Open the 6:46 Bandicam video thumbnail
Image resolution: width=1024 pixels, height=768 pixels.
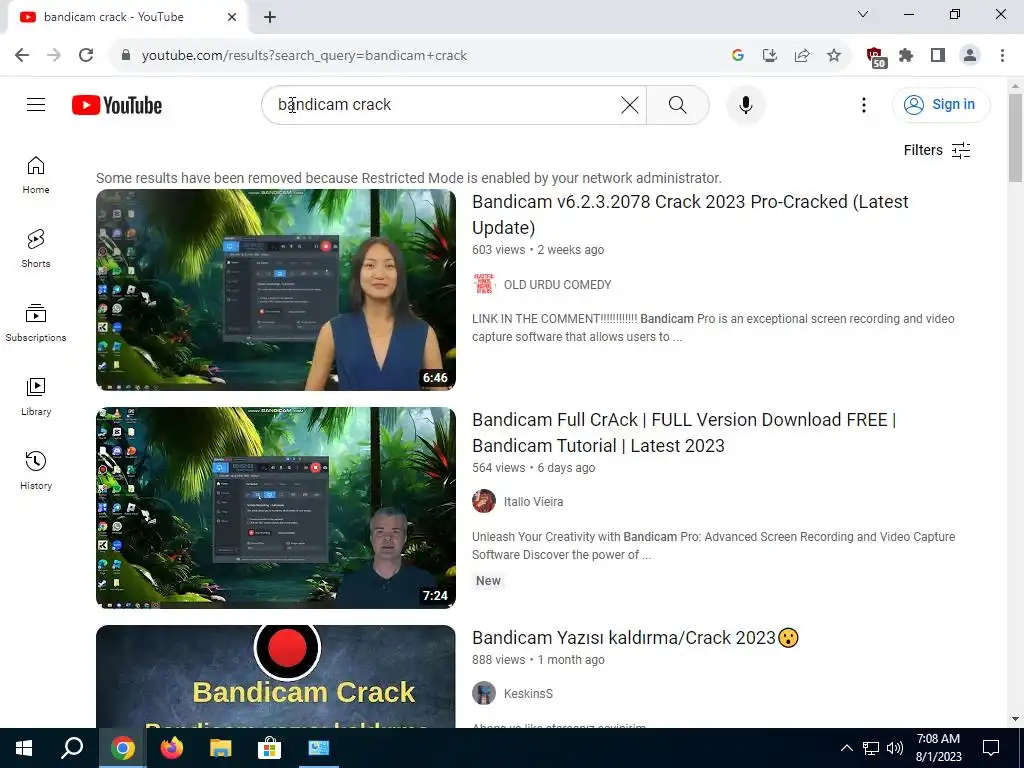pos(276,290)
